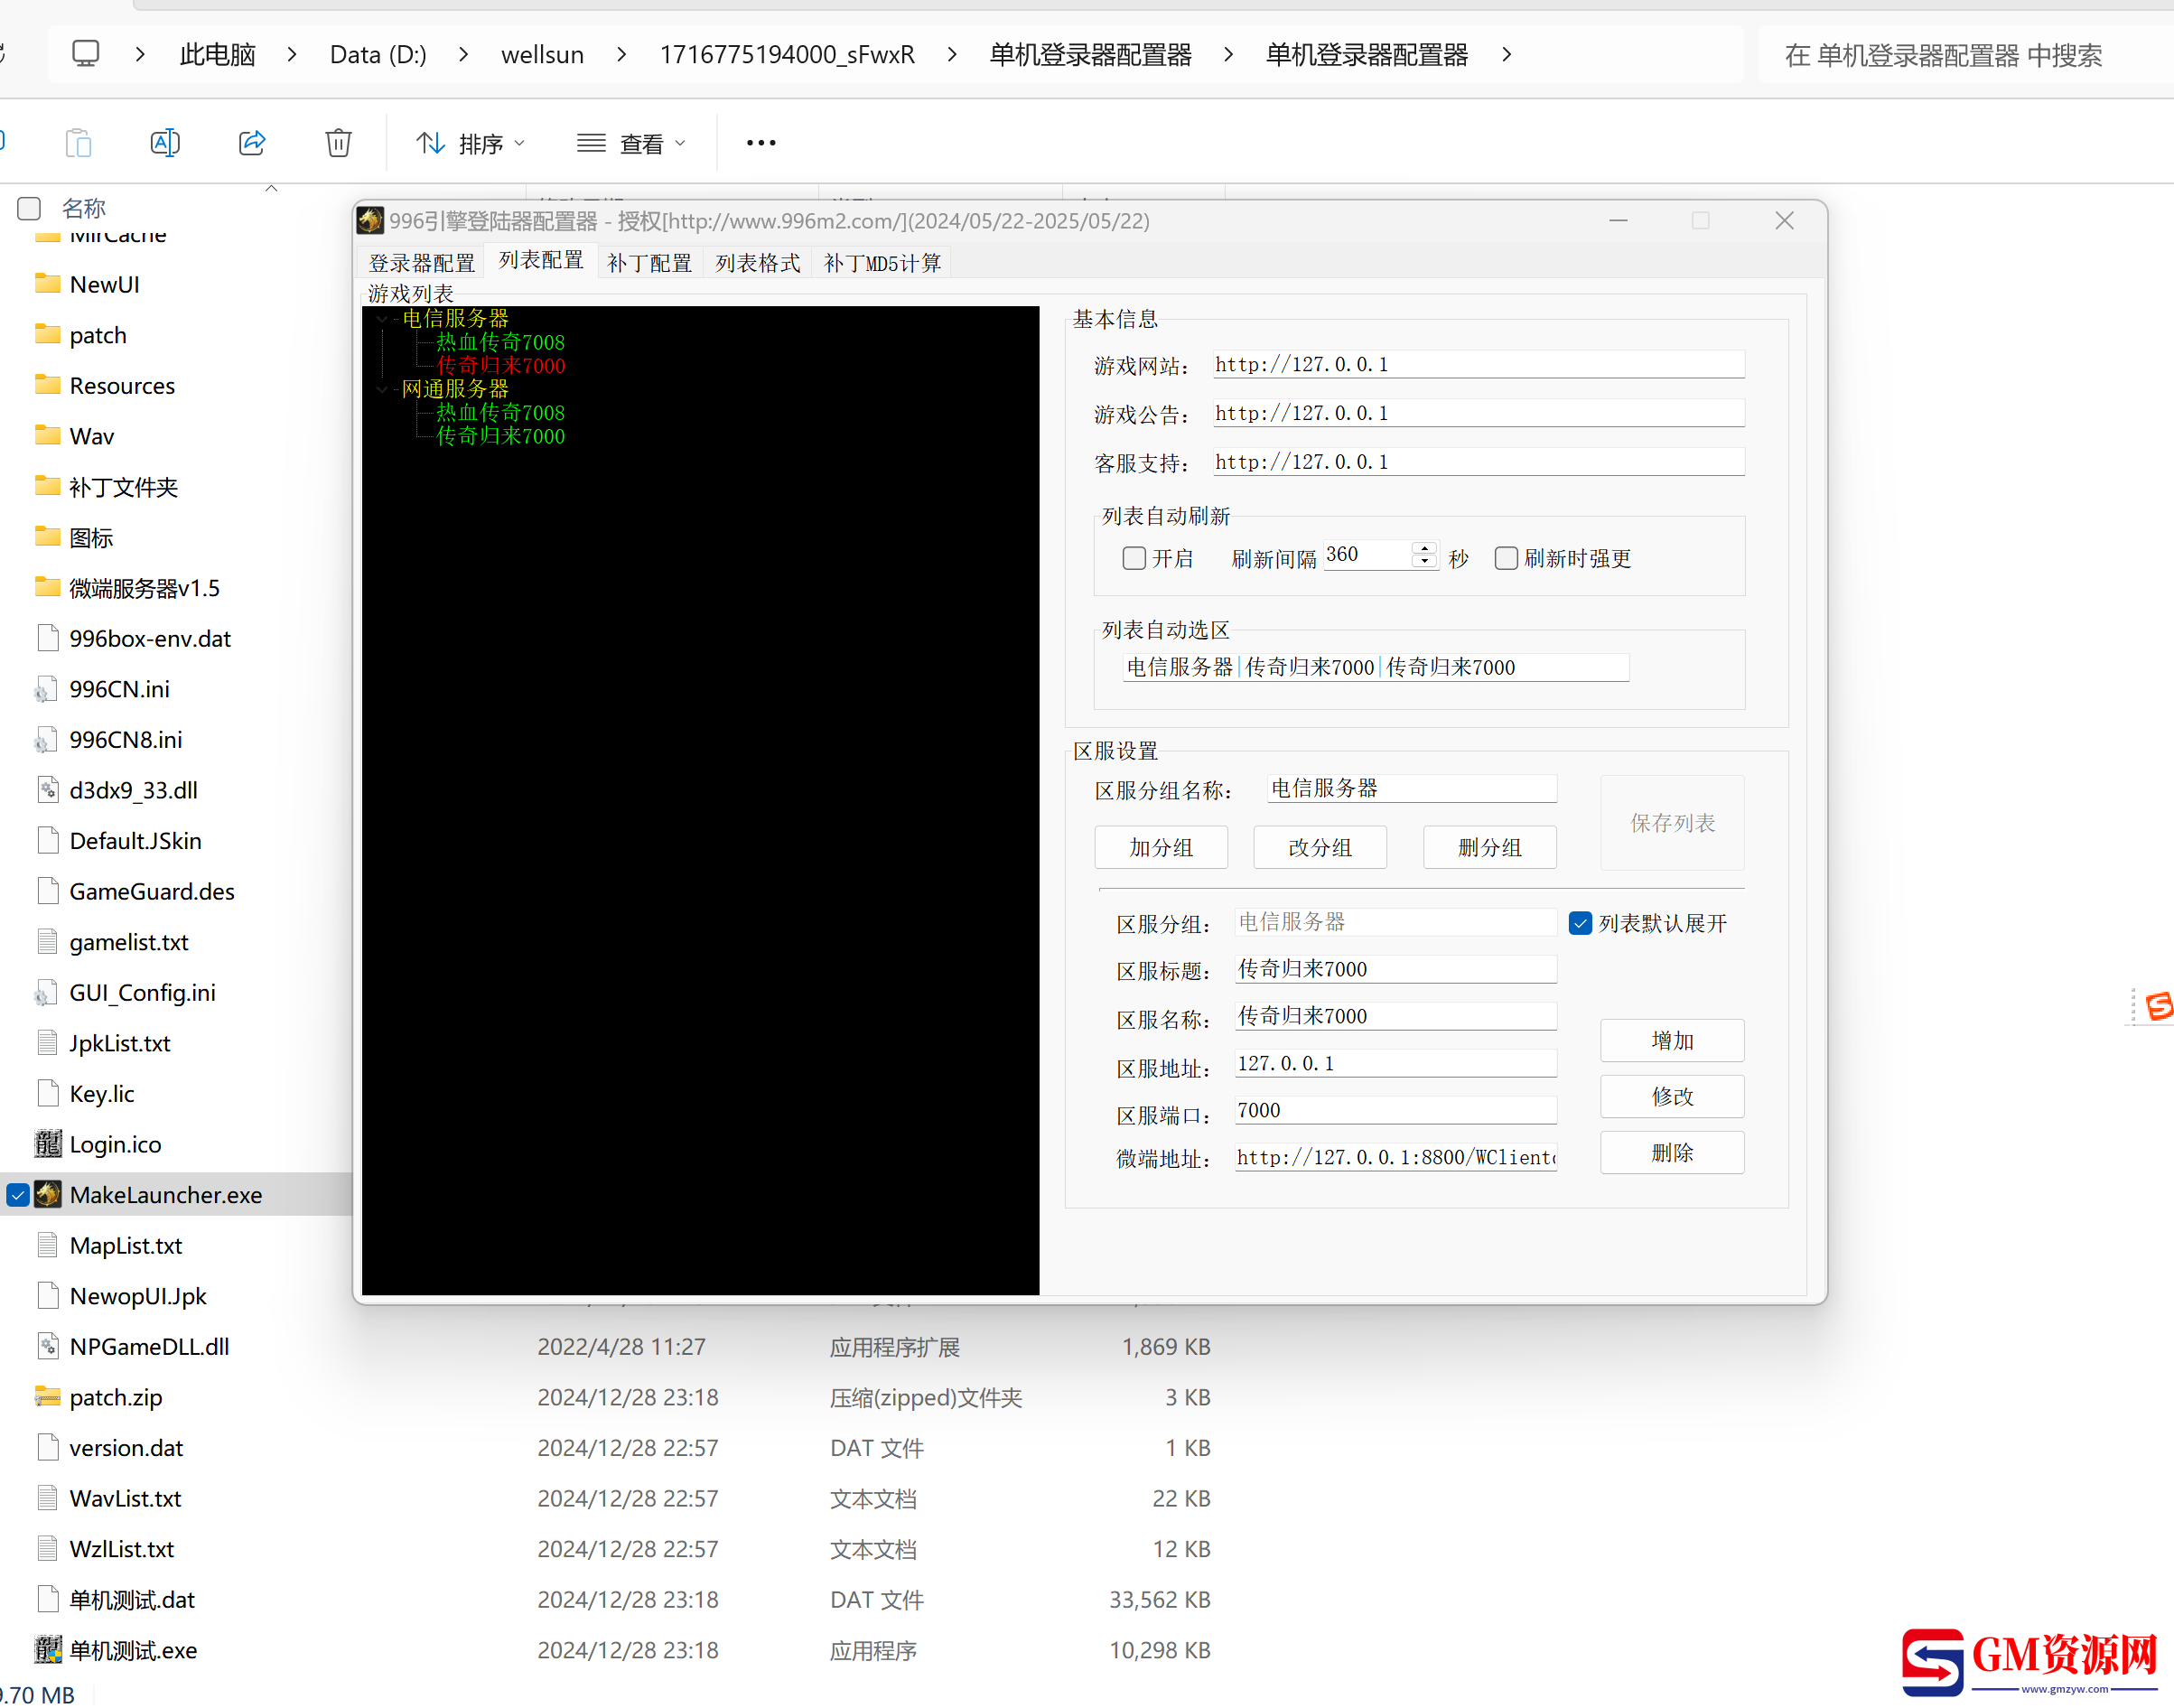Open the 排序 sort dropdown
The width and height of the screenshot is (2174, 1708).
click(470, 143)
